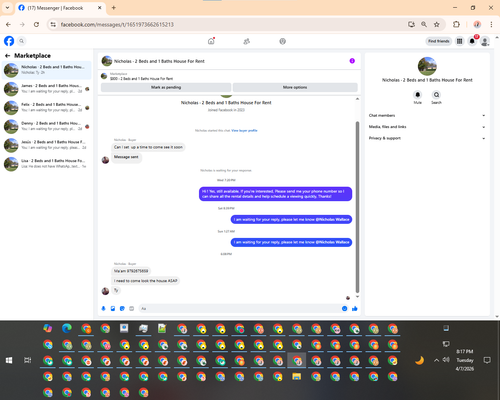Click the choose GIF icon
The height and width of the screenshot is (400, 500).
pos(132,309)
